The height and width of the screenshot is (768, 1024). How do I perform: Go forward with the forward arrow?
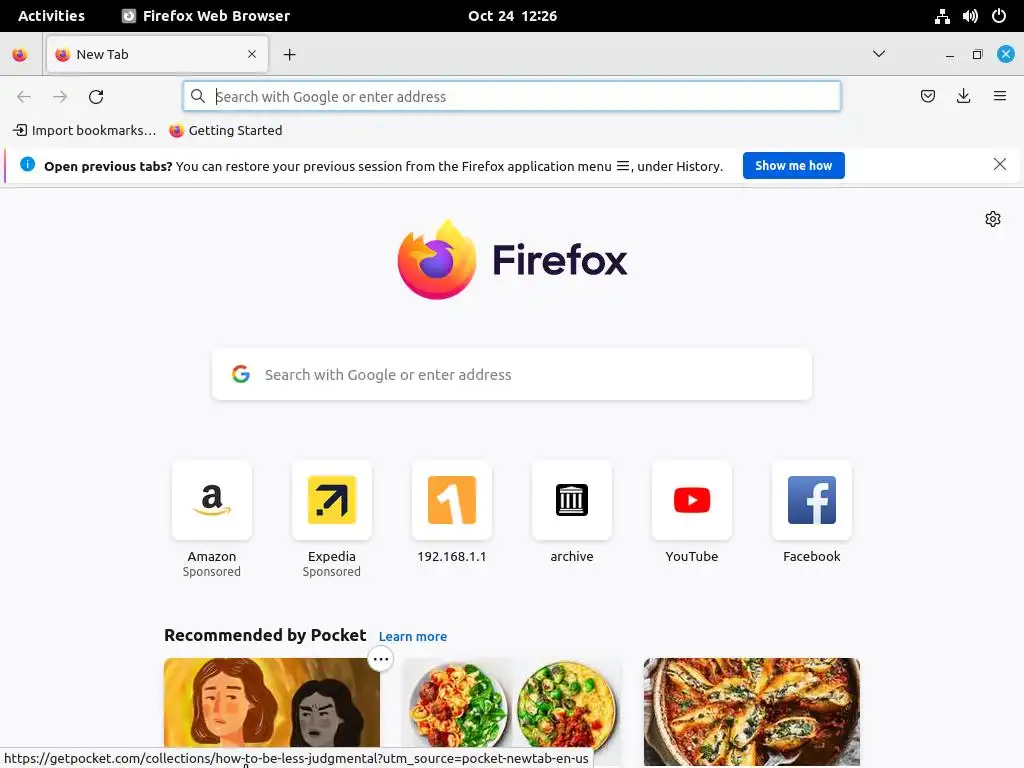pos(60,97)
